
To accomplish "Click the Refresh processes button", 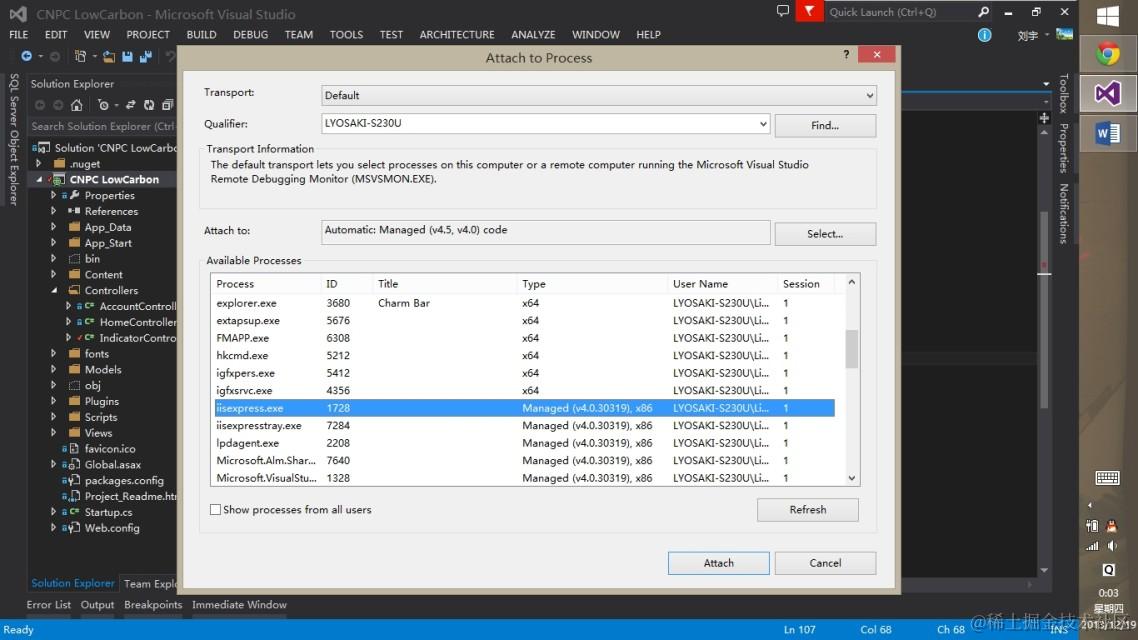I will pyautogui.click(x=808, y=509).
